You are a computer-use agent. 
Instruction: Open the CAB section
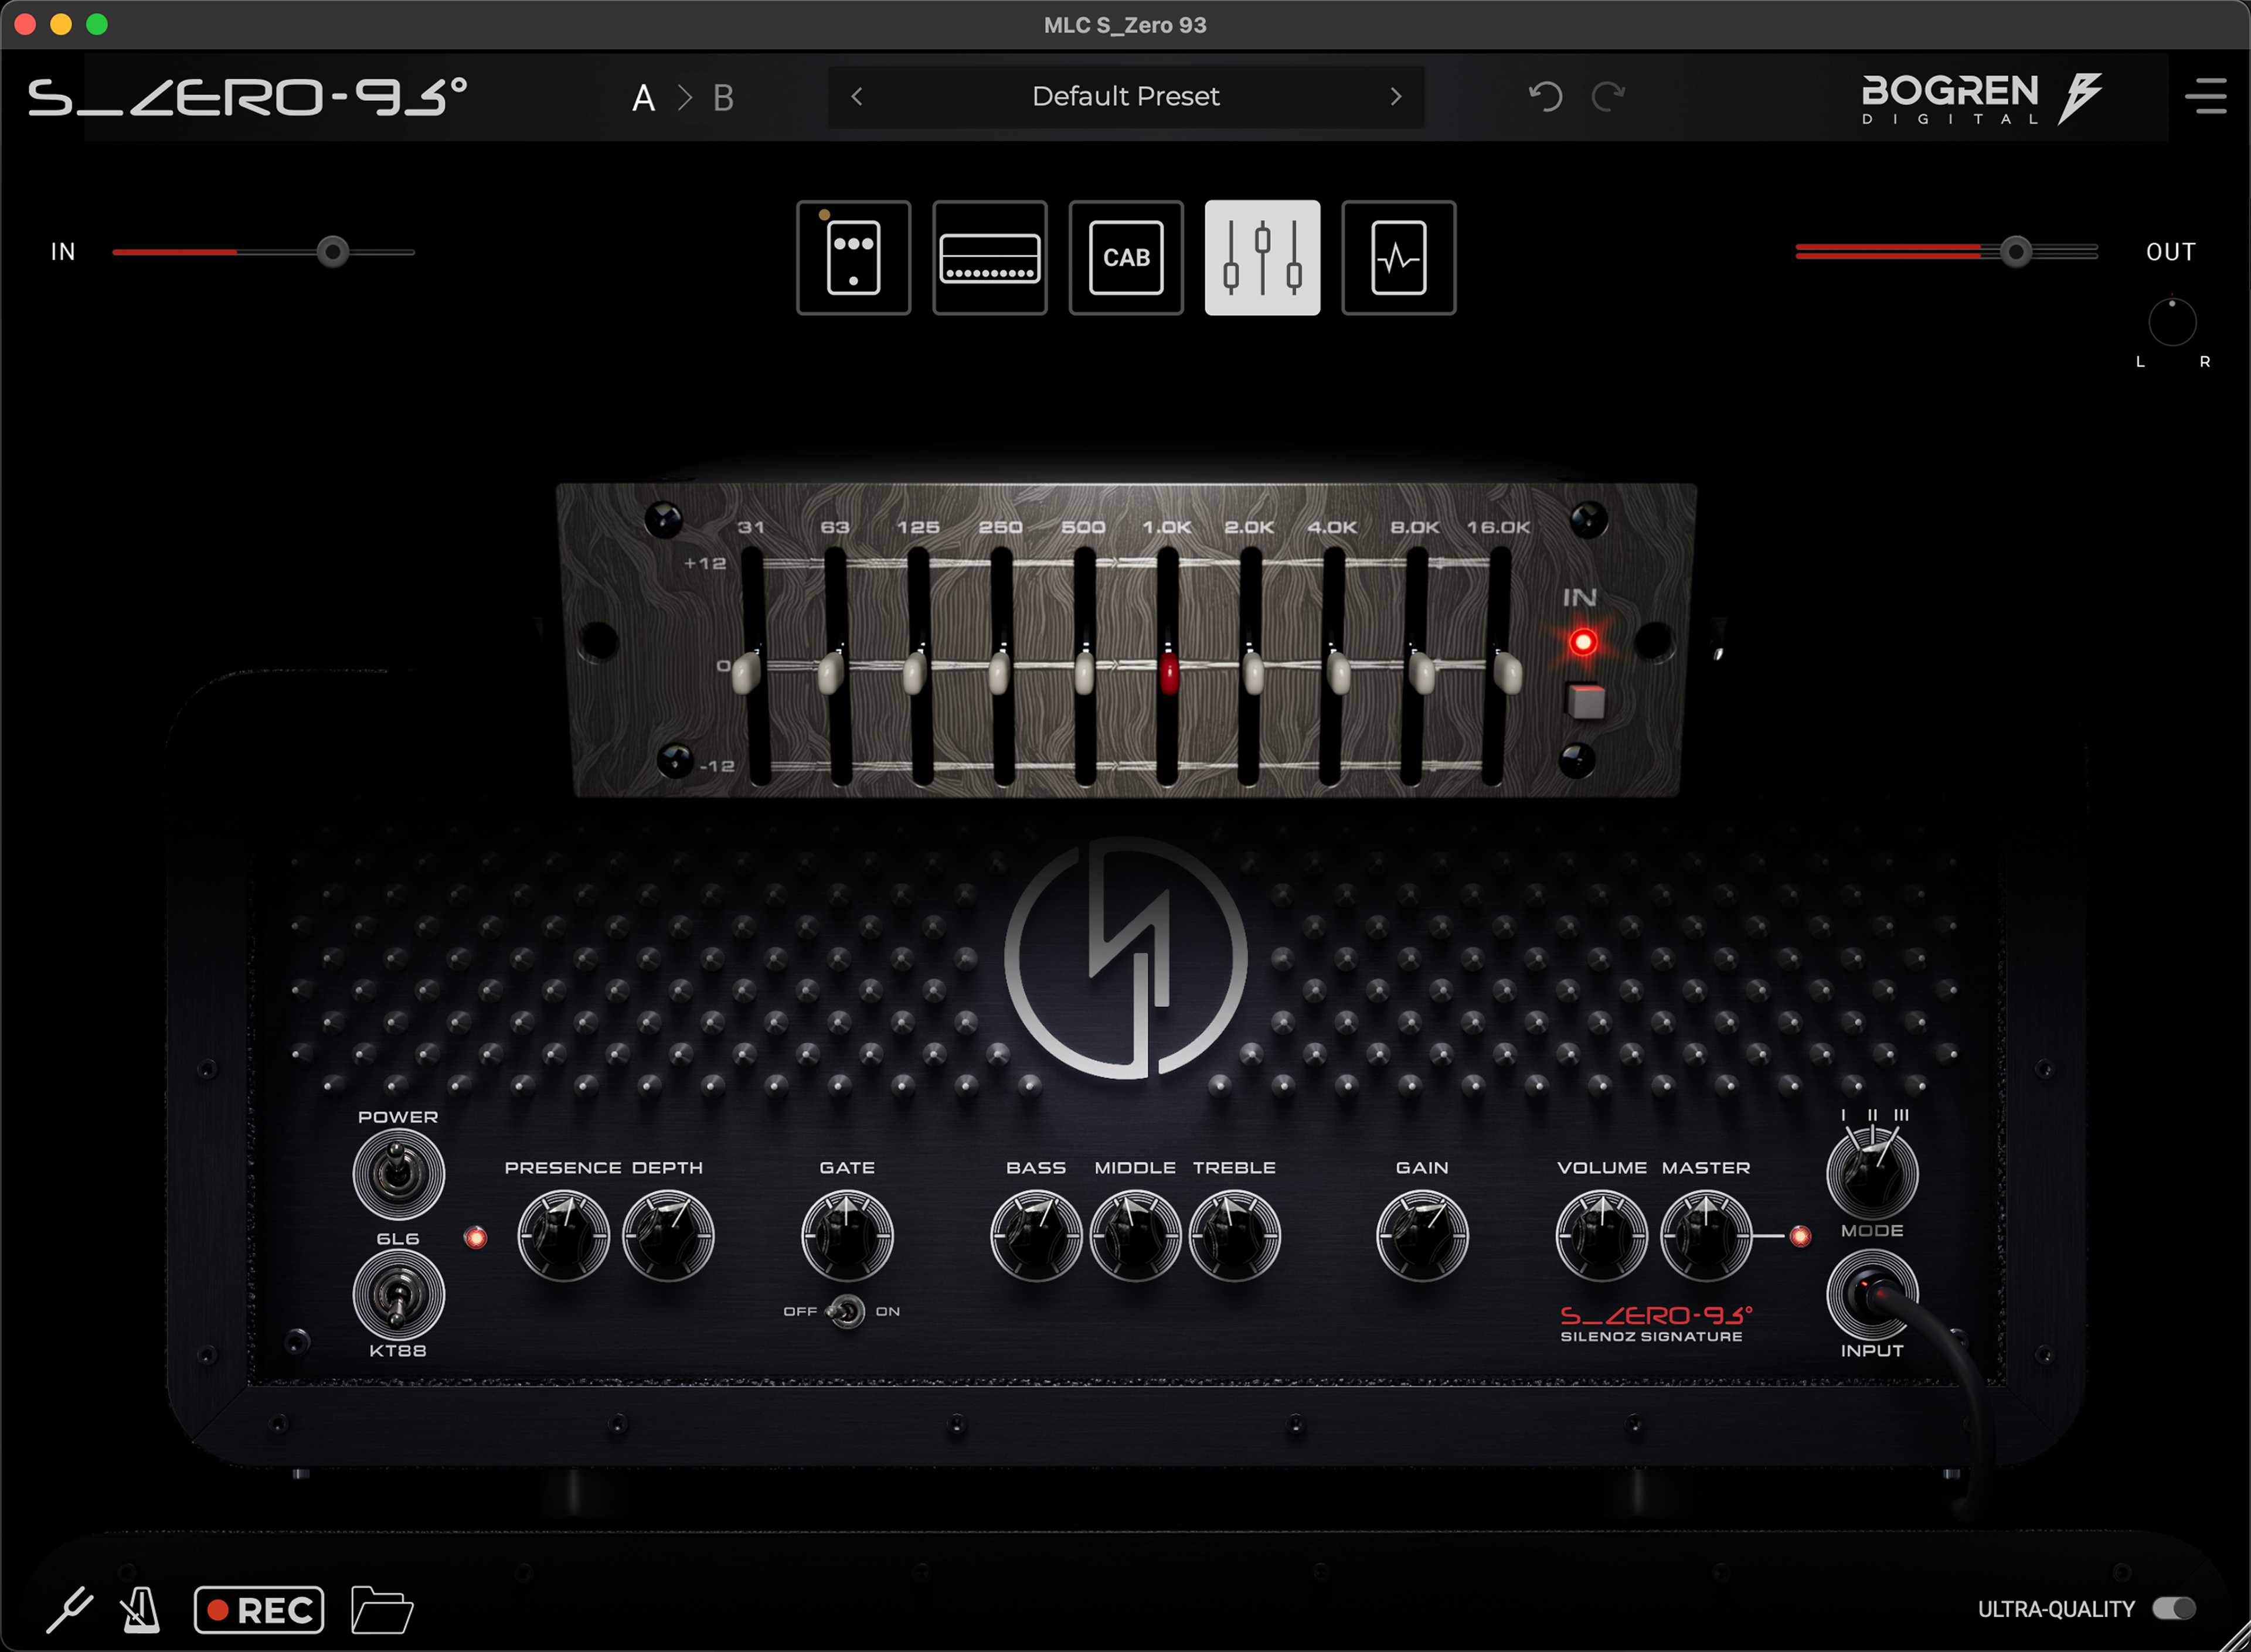coord(1126,258)
